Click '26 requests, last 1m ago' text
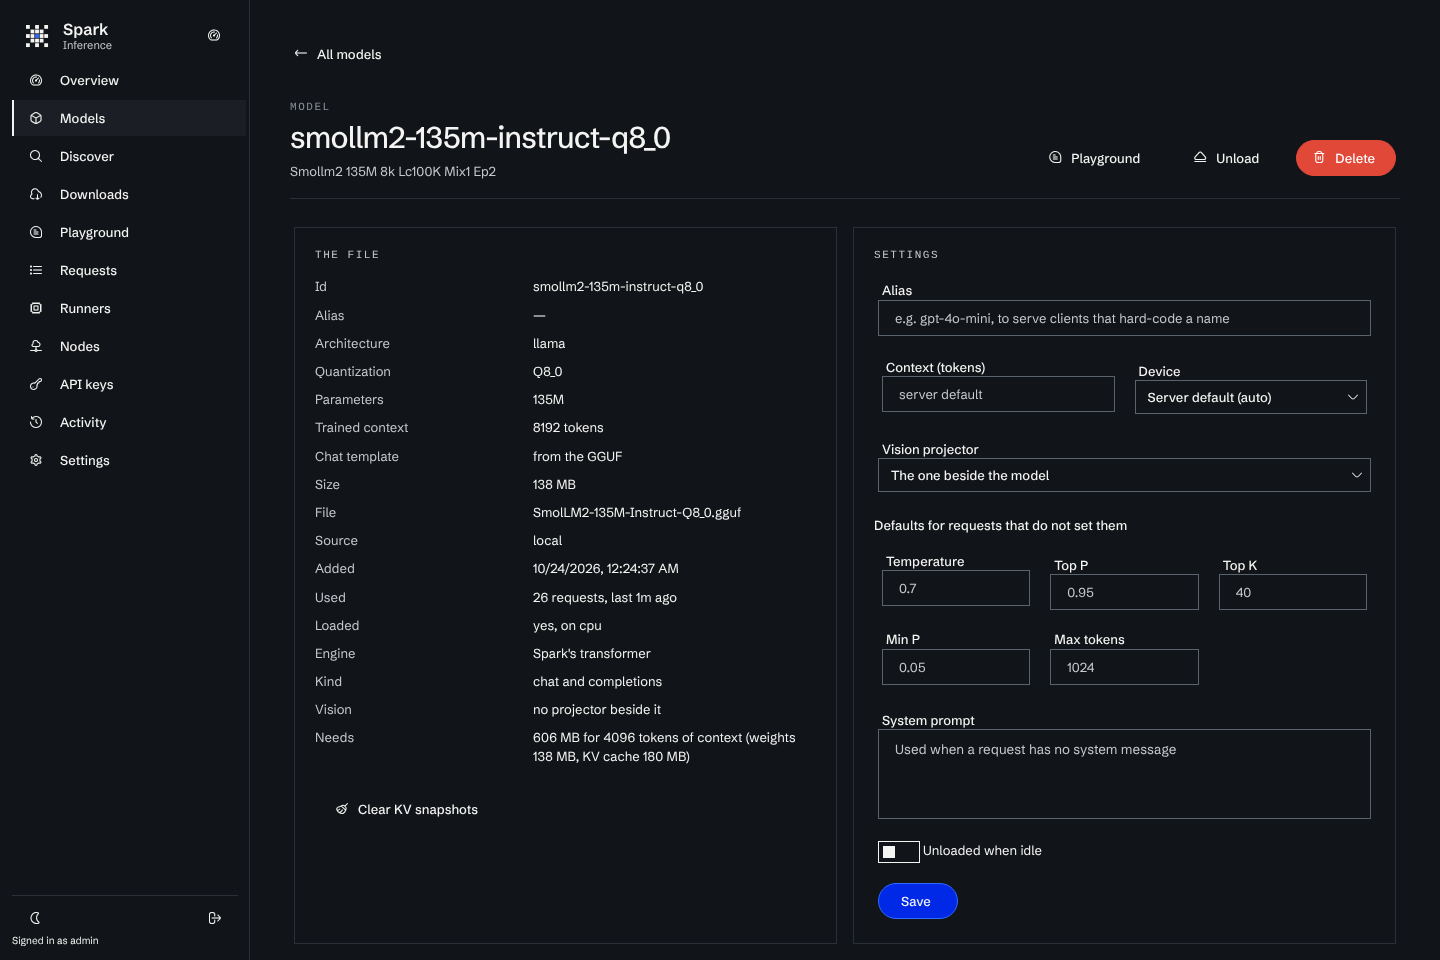 click(x=605, y=597)
